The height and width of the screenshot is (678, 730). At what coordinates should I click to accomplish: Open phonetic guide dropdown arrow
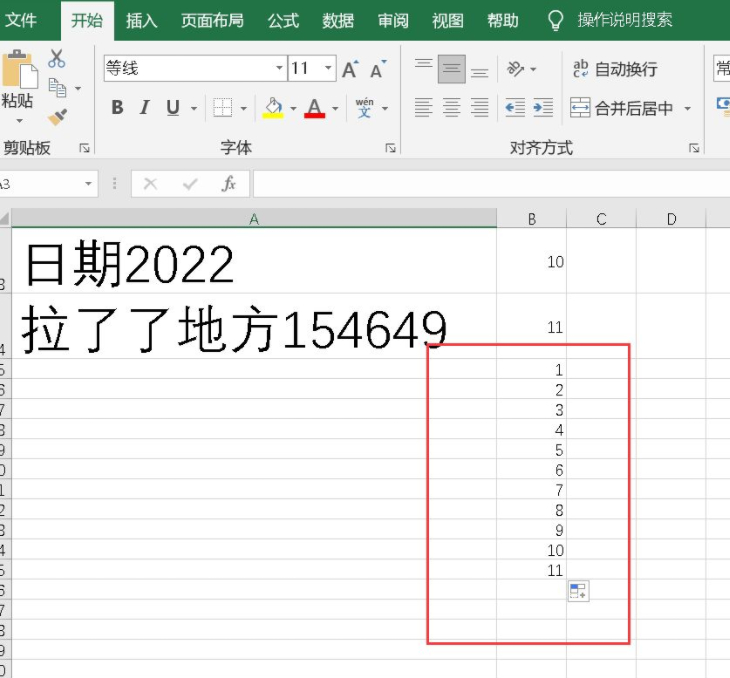[x=385, y=108]
